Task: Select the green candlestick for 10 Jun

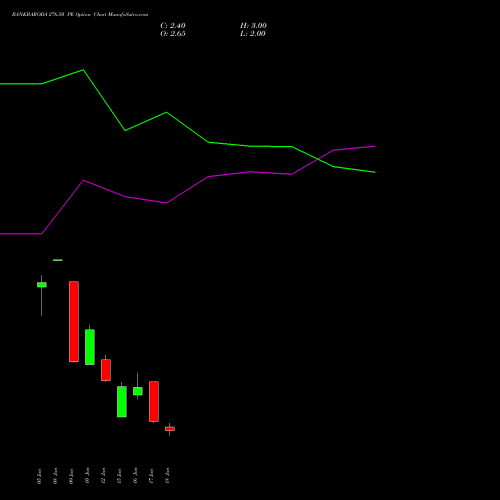Action: tap(90, 347)
